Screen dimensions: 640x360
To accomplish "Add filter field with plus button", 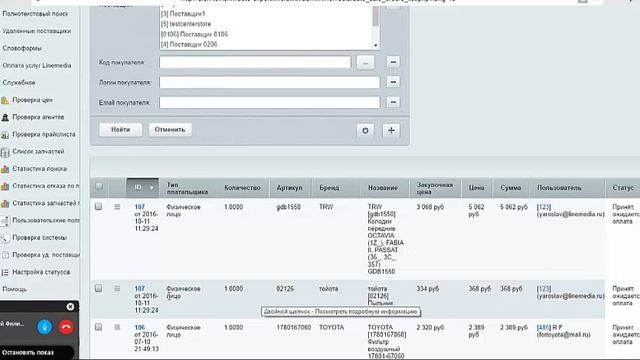I will tap(391, 130).
